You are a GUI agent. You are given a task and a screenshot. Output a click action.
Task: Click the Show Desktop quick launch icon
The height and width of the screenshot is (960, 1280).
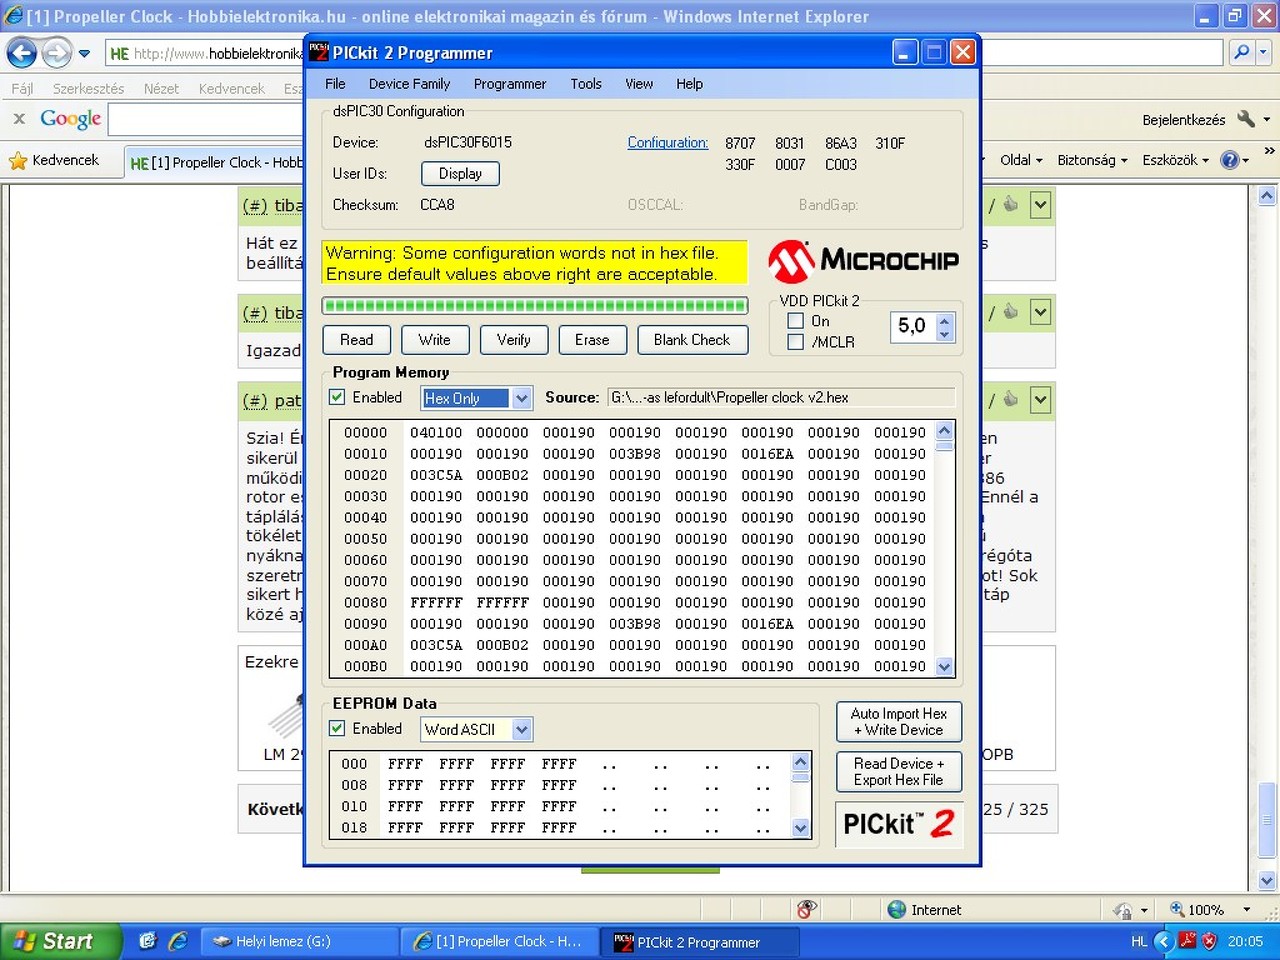pyautogui.click(x=148, y=941)
